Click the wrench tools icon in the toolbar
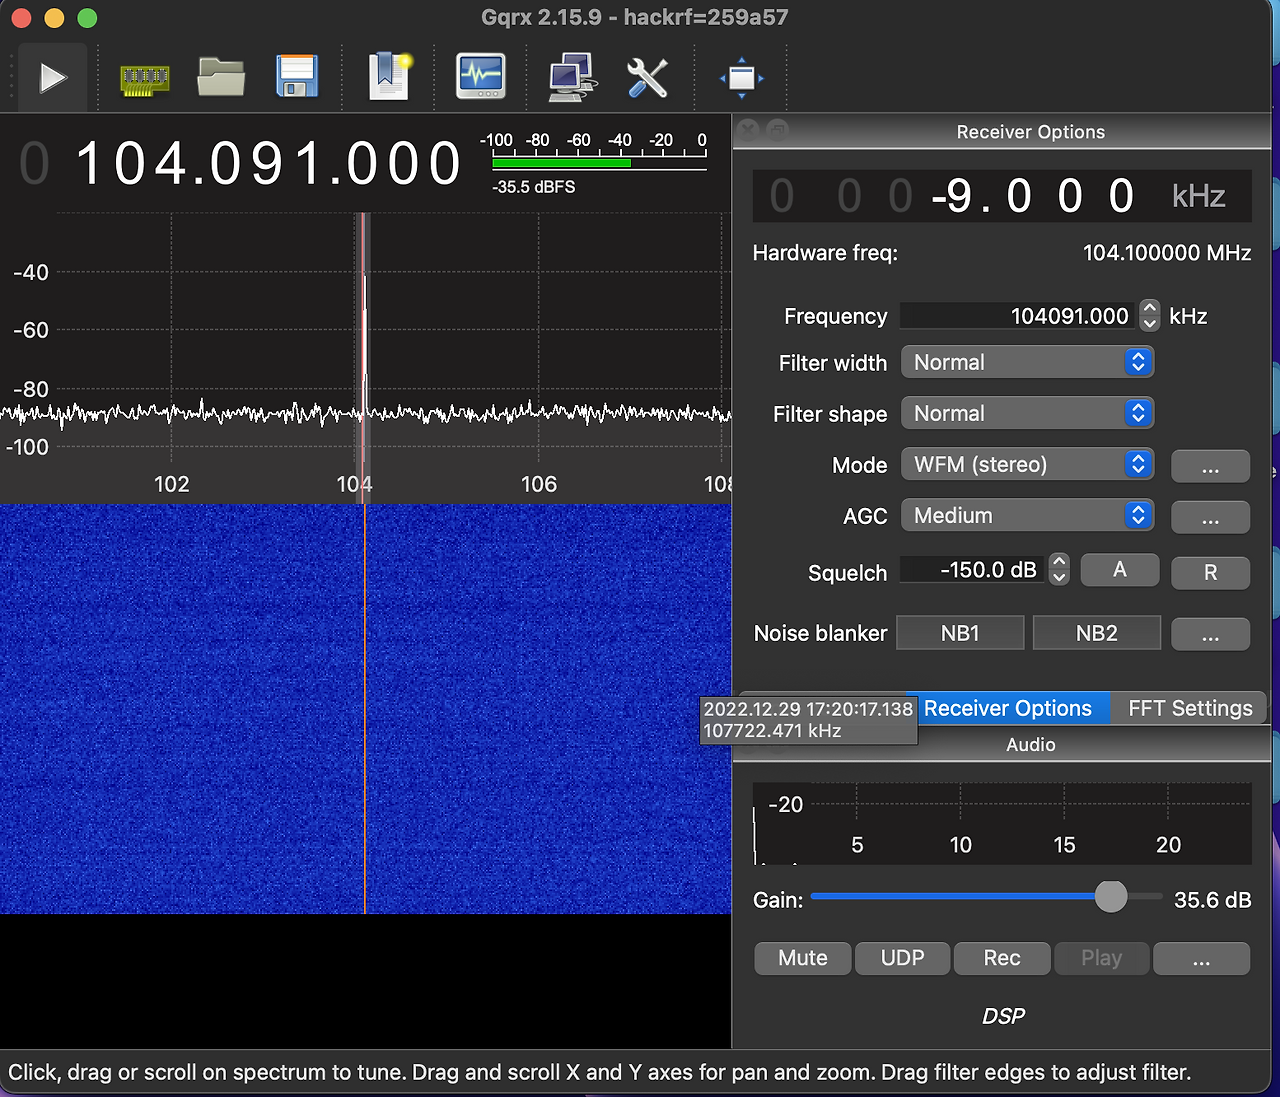The image size is (1280, 1097). (x=648, y=77)
